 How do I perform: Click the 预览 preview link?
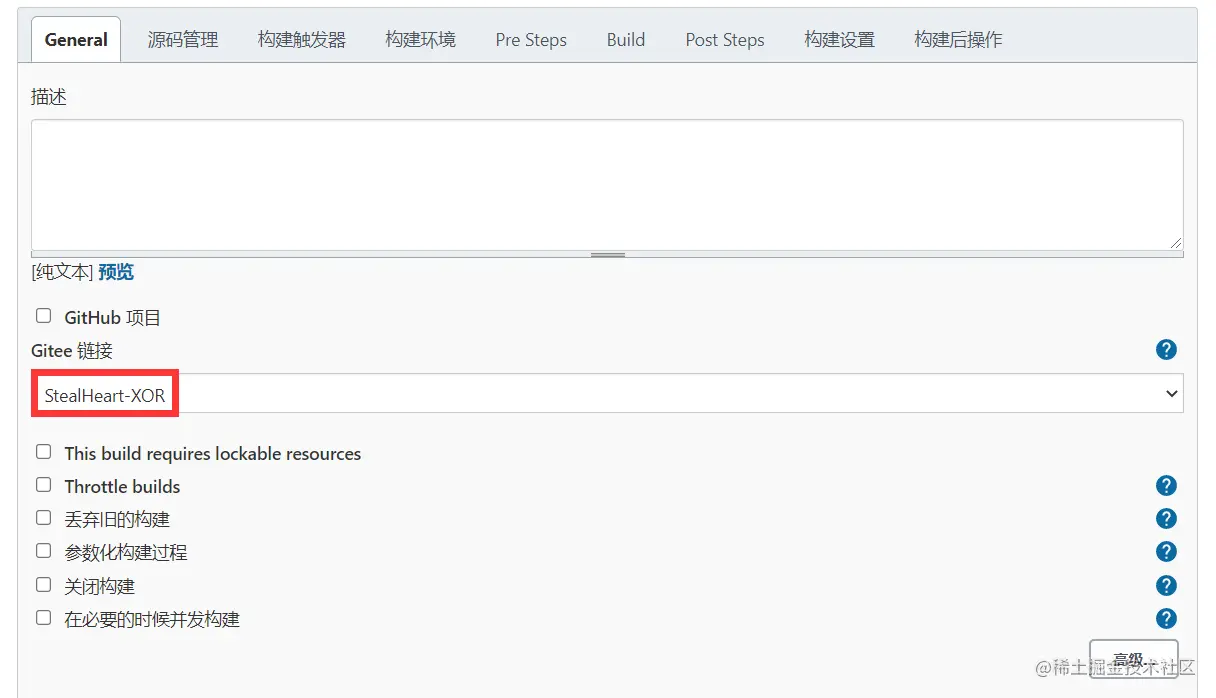(x=116, y=272)
